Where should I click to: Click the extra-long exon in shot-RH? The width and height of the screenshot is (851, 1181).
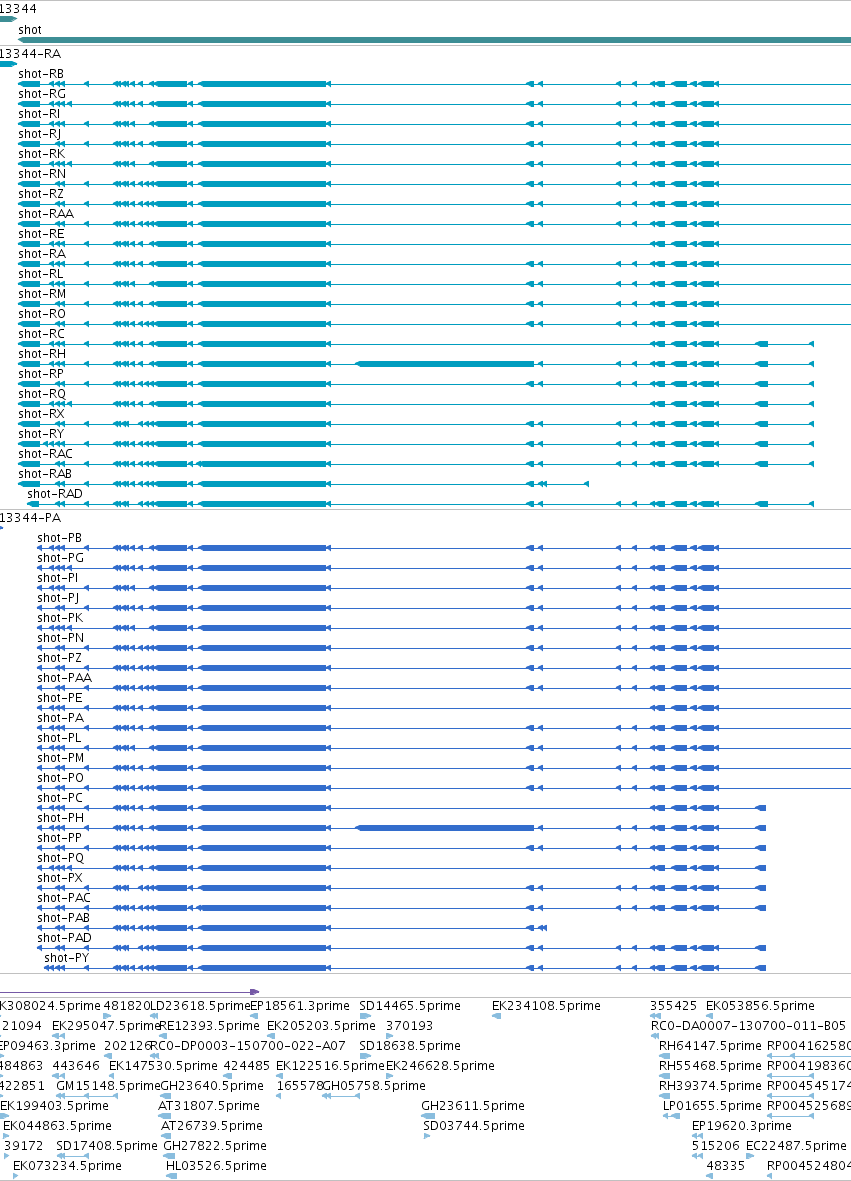click(x=444, y=364)
